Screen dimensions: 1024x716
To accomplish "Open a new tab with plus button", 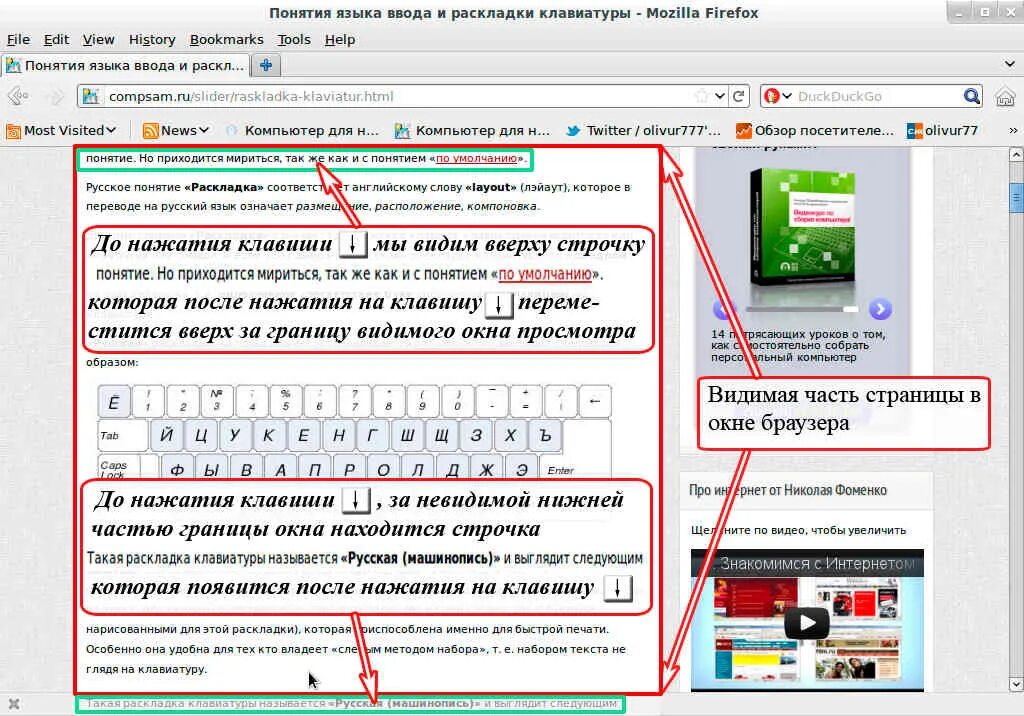I will tap(266, 65).
